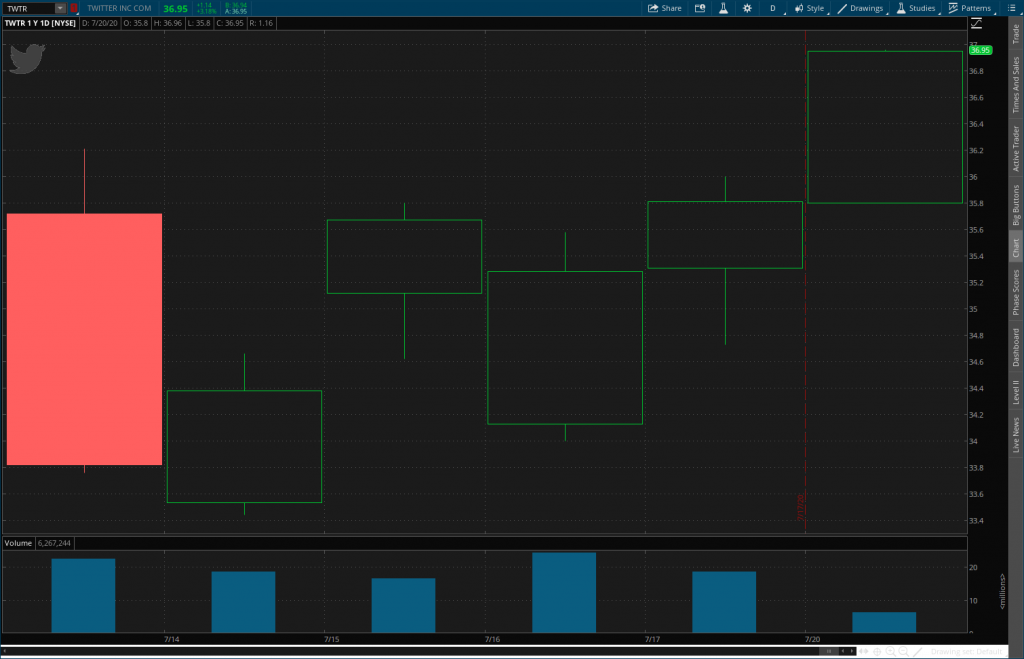Open the Studies menu
Screen dimensions: 1024x659
pyautogui.click(x=916, y=8)
